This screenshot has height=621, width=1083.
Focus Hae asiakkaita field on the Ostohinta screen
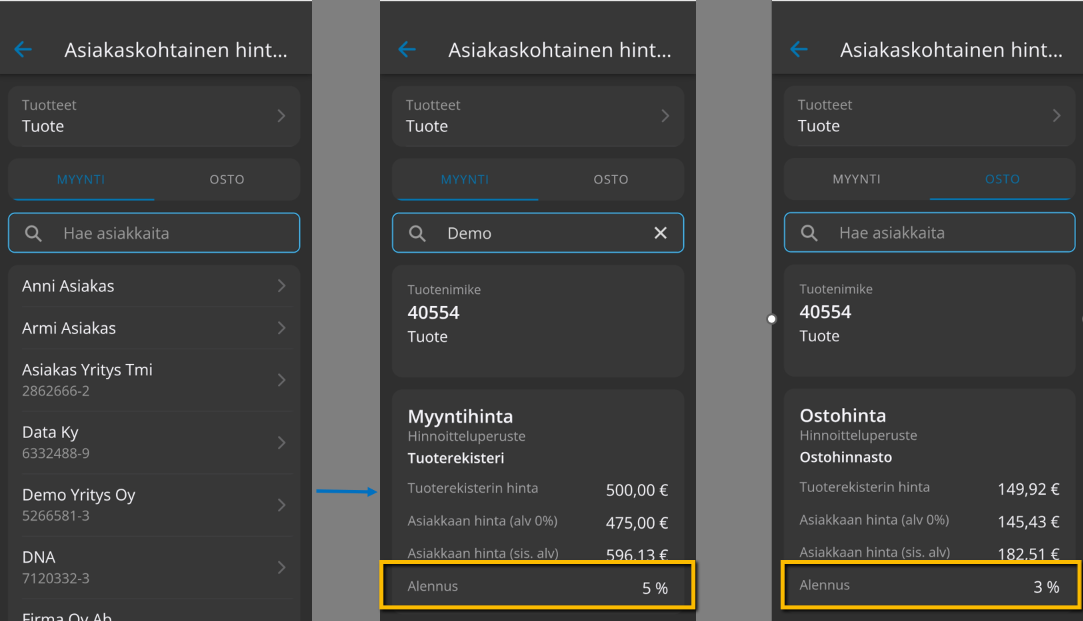pos(930,232)
